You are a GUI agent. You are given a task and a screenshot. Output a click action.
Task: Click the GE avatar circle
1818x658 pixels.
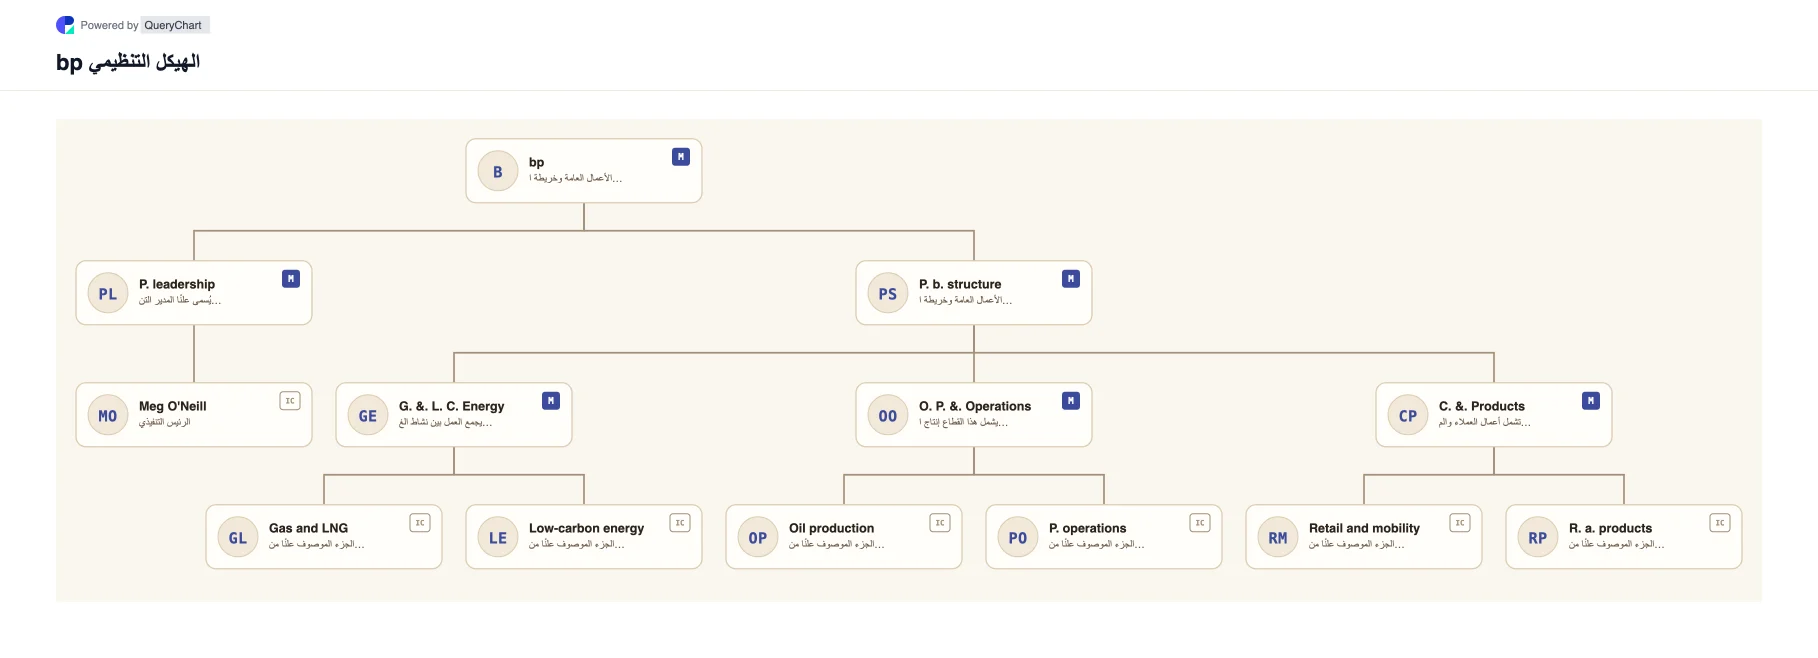(x=368, y=416)
